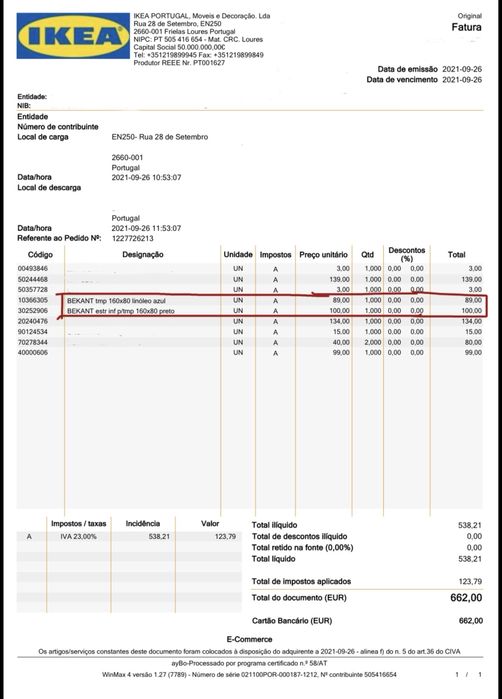Select product code '30252906'
The height and width of the screenshot is (699, 502).
33,311
